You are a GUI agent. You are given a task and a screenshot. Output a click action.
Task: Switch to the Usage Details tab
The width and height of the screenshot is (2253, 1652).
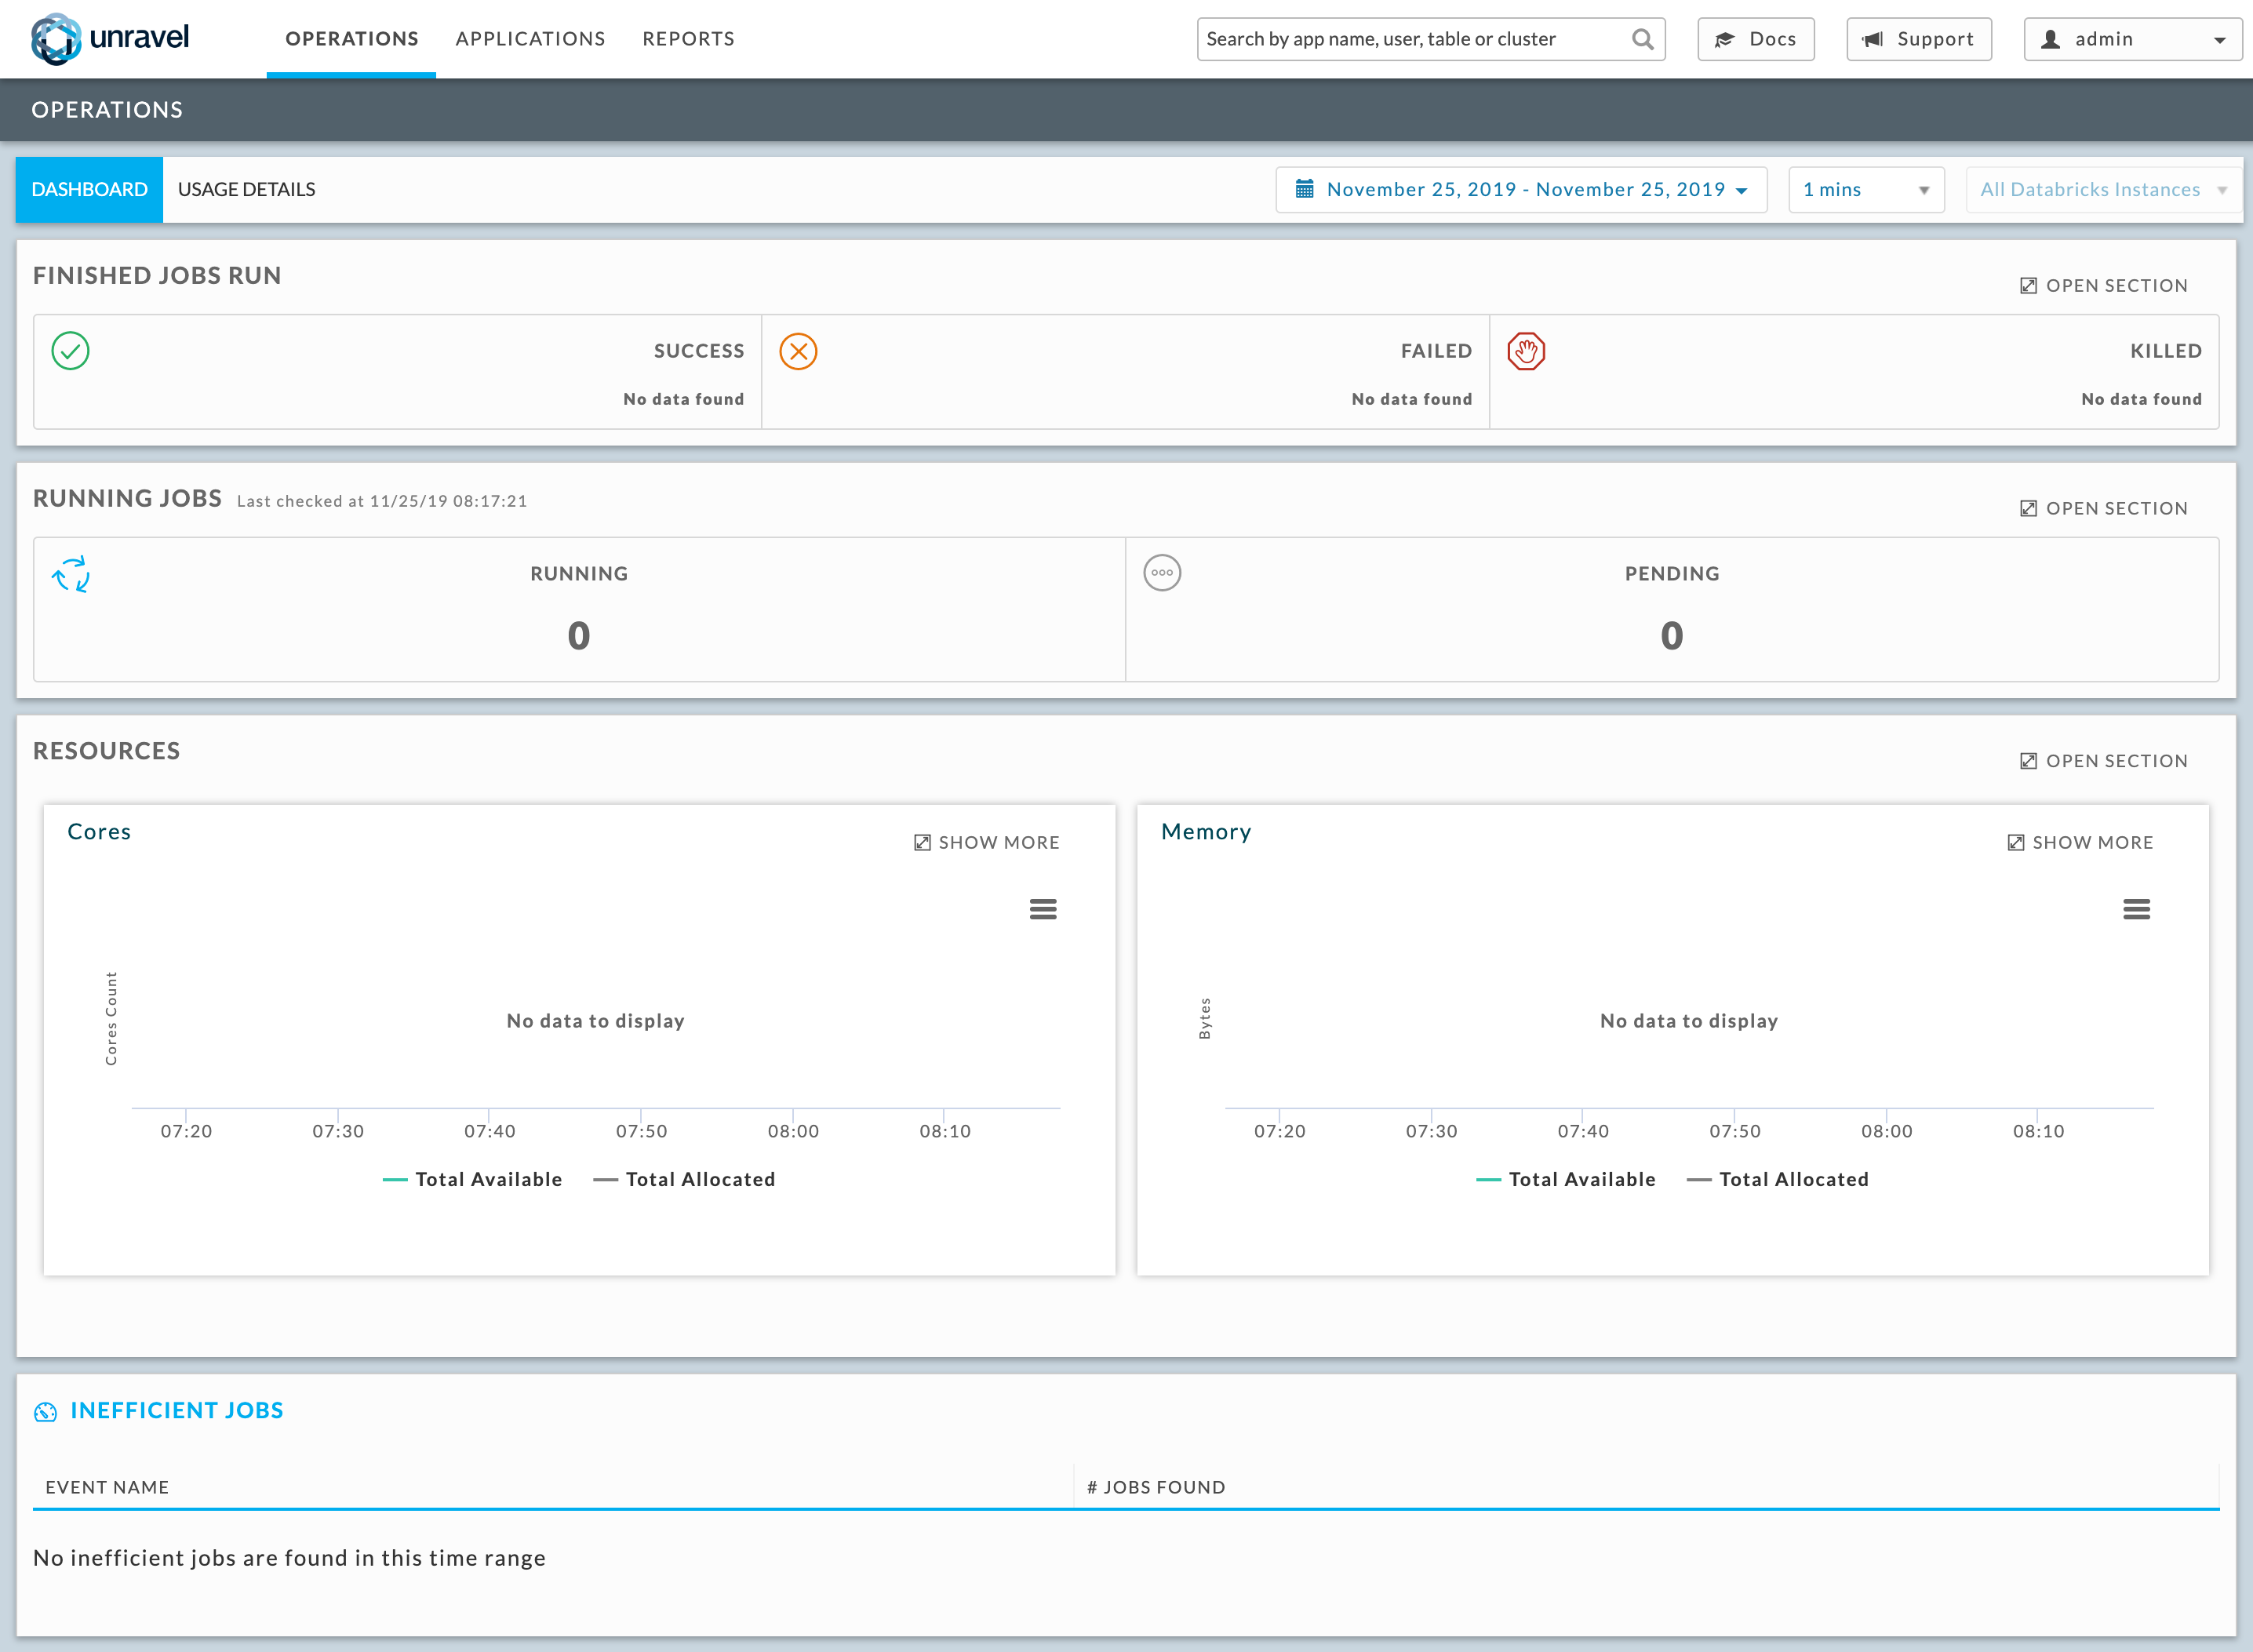pos(246,190)
